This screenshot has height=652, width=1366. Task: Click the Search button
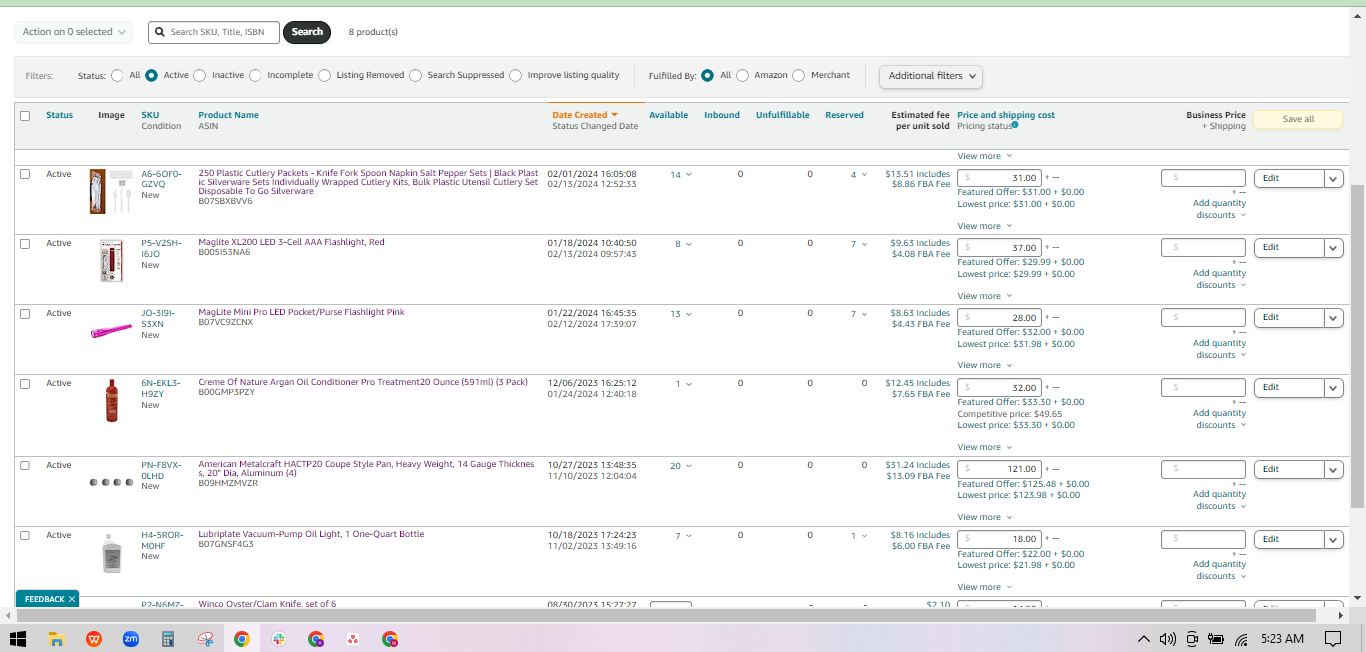coord(307,32)
